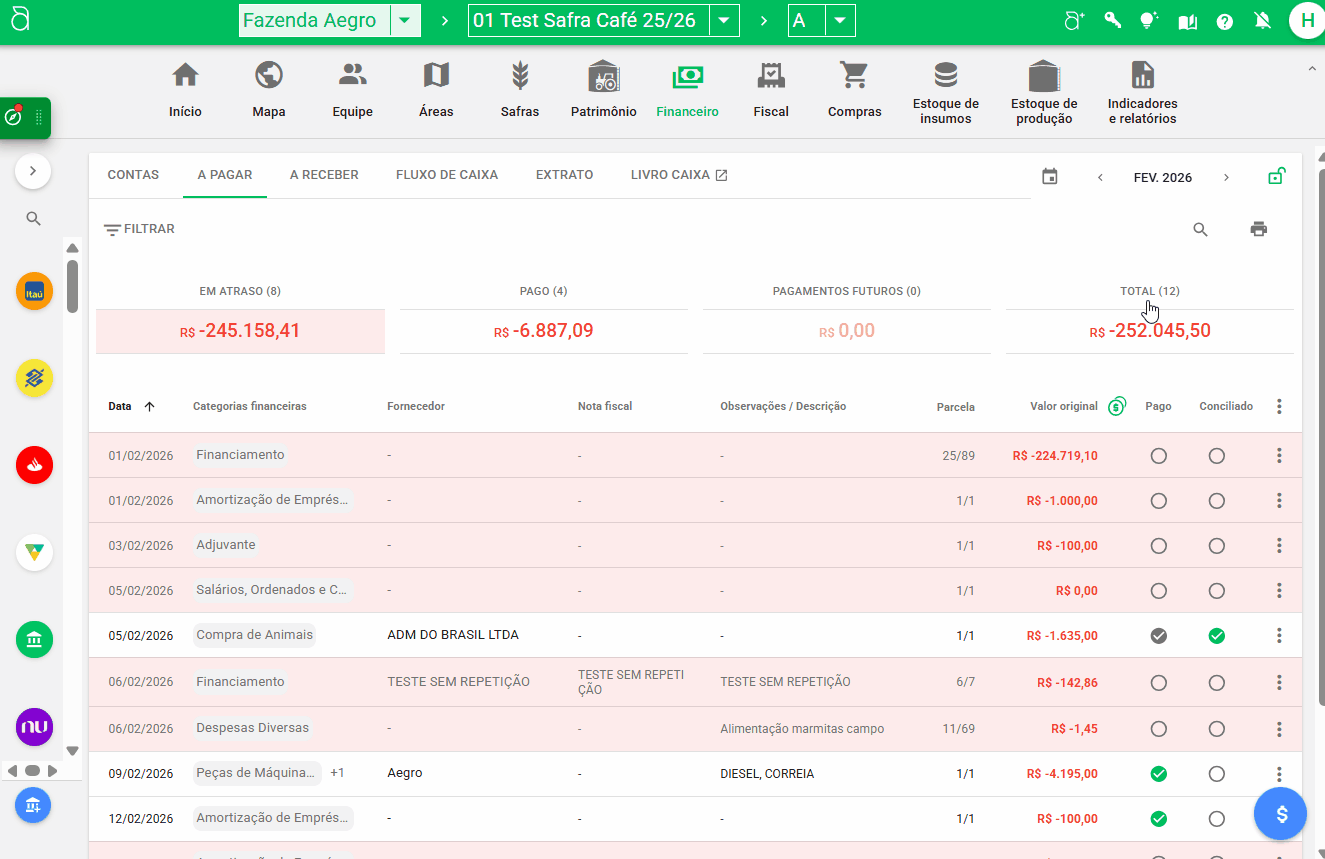The image size is (1325, 859).
Task: Expand the Safra Café 25/26 dropdown
Action: pos(724,21)
